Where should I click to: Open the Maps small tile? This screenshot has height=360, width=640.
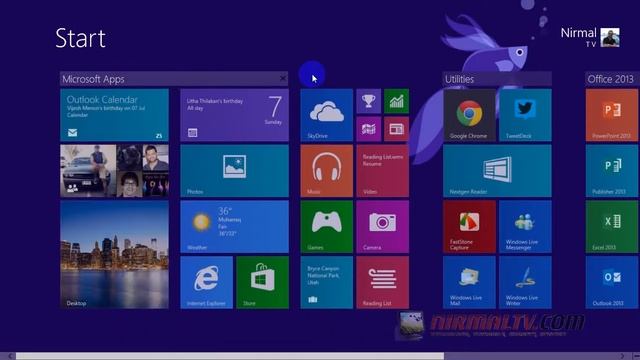(x=369, y=129)
